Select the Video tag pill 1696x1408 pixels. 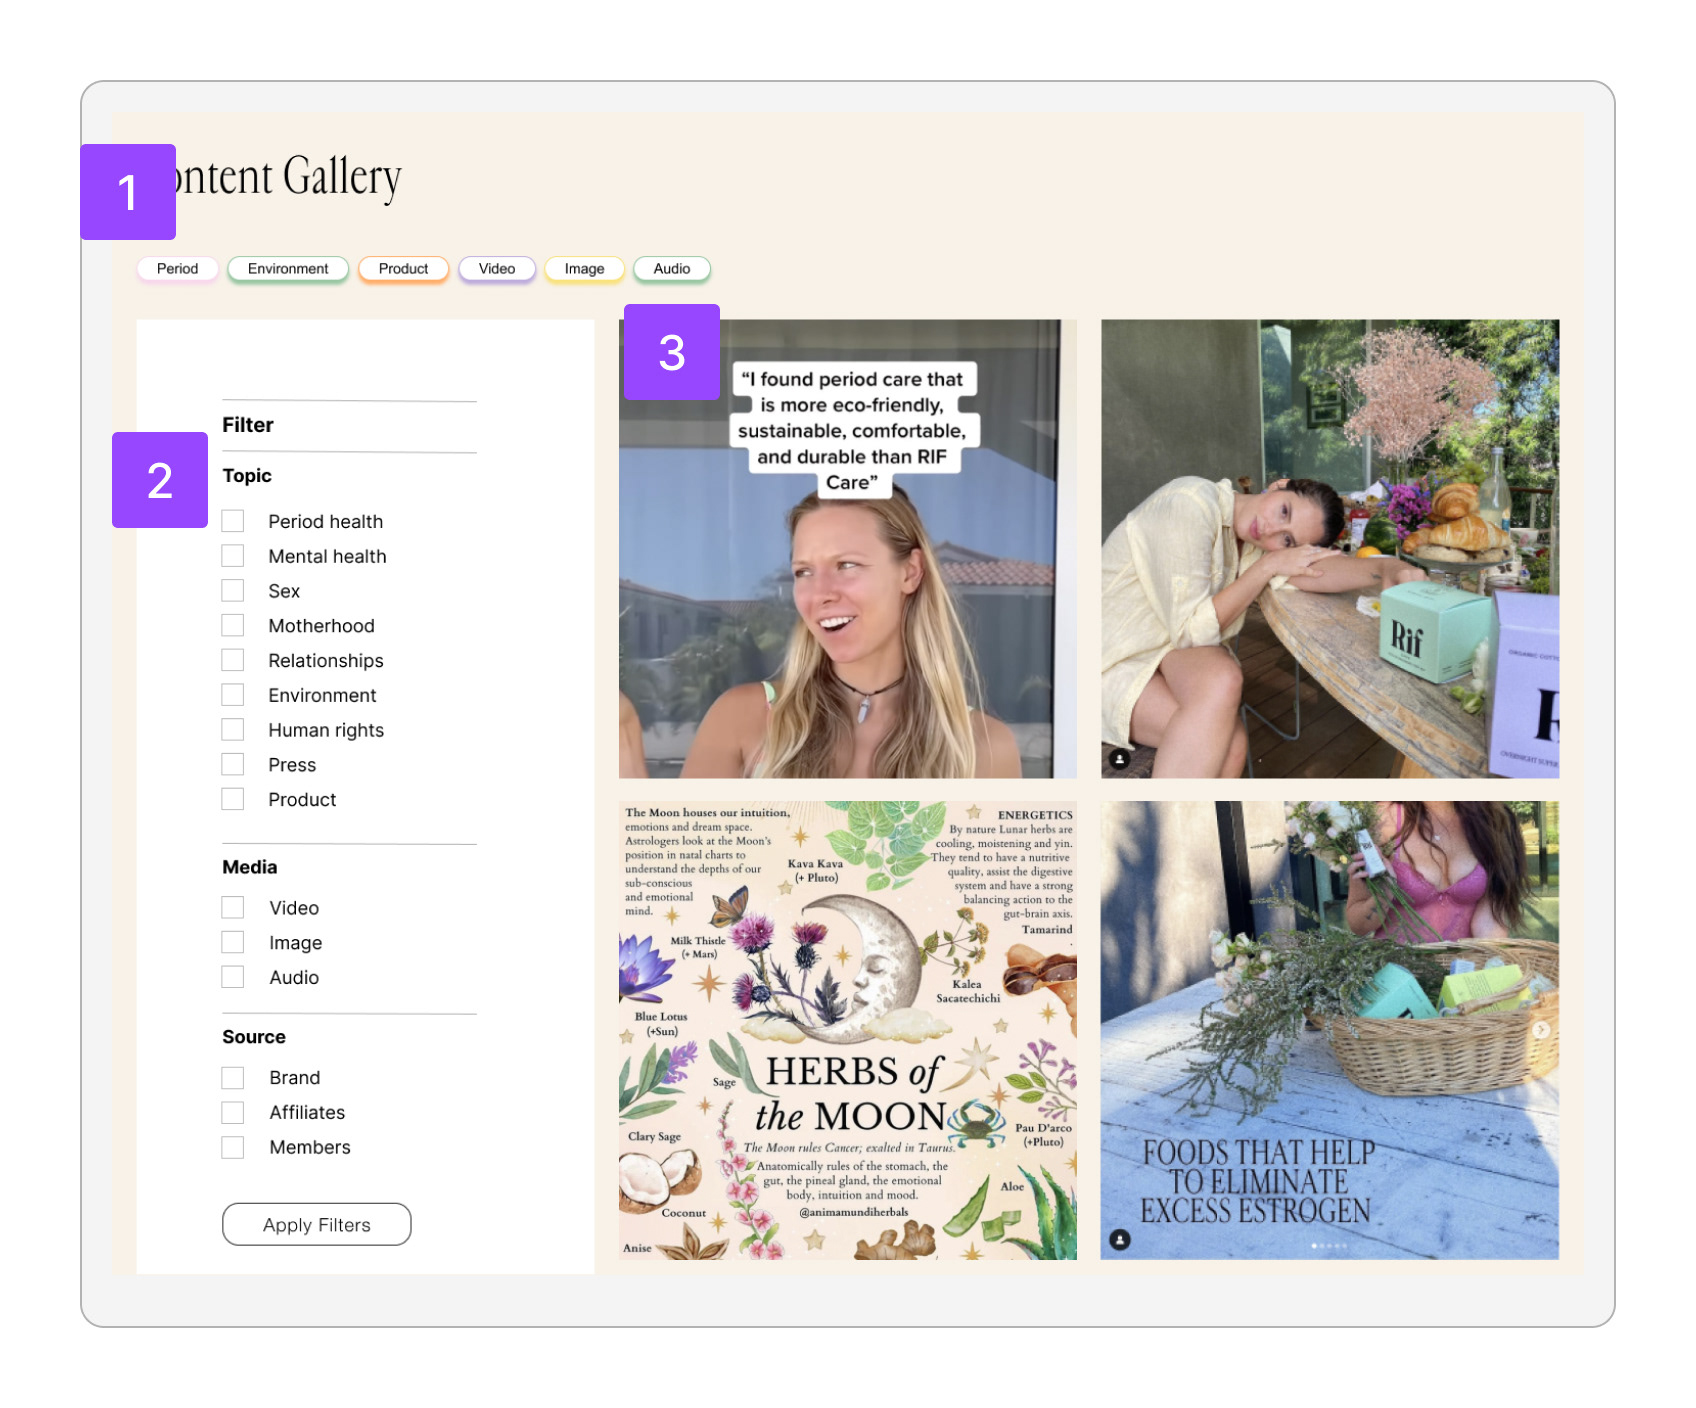click(x=497, y=269)
